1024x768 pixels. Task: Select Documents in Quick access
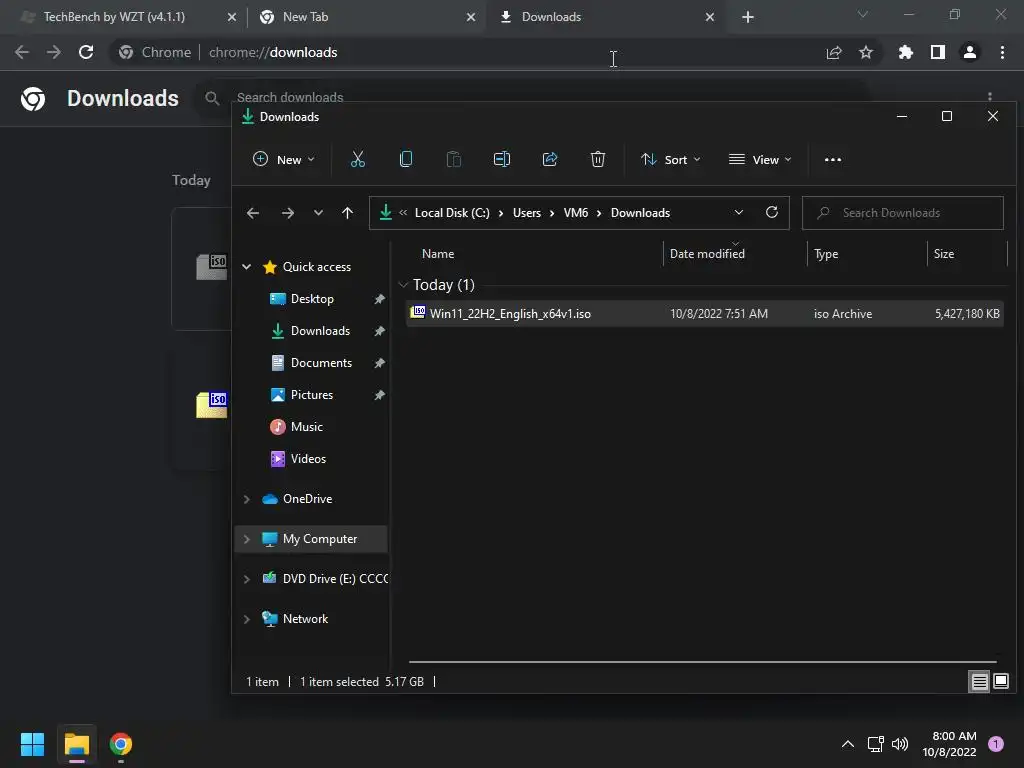pyautogui.click(x=321, y=363)
